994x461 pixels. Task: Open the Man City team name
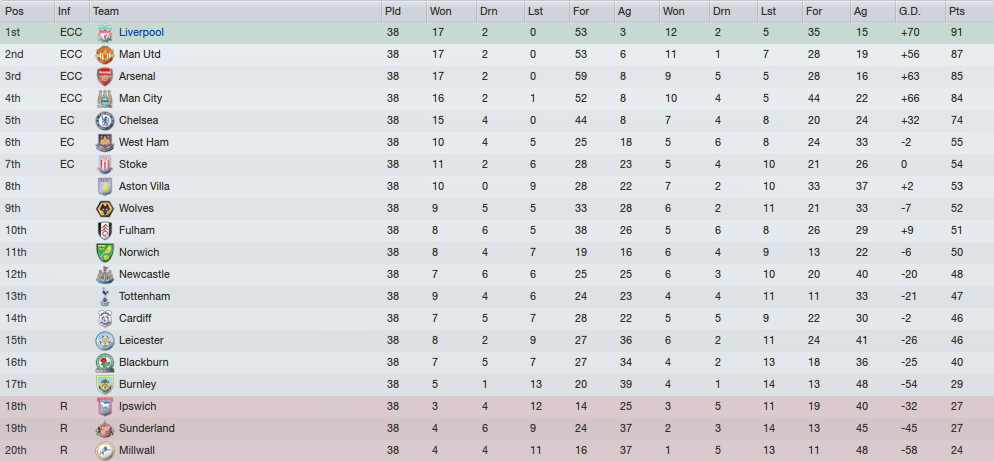(140, 98)
